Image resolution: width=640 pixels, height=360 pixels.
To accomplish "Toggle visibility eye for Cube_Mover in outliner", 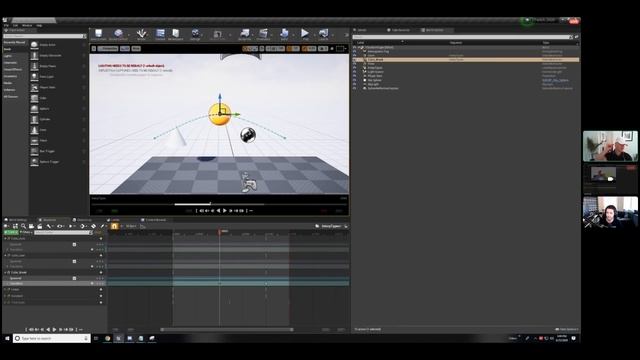I will 354,60.
